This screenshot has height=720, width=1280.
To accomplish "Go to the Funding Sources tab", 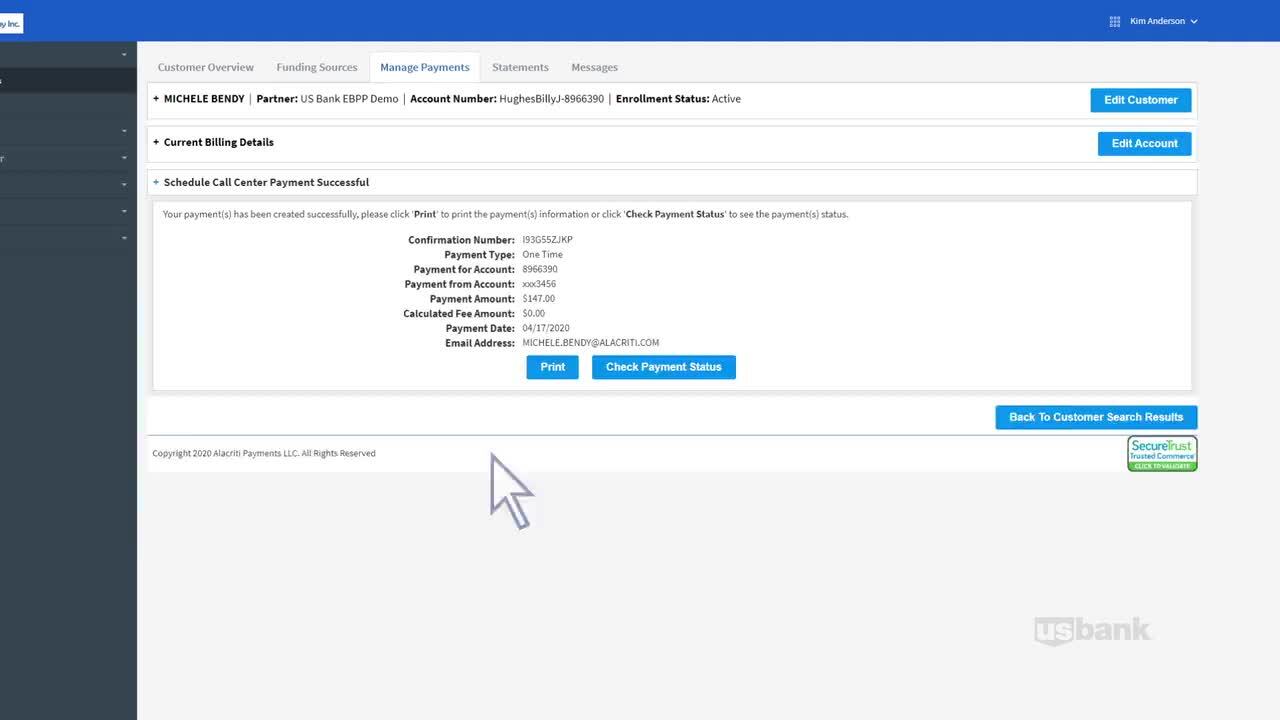I will [x=316, y=67].
